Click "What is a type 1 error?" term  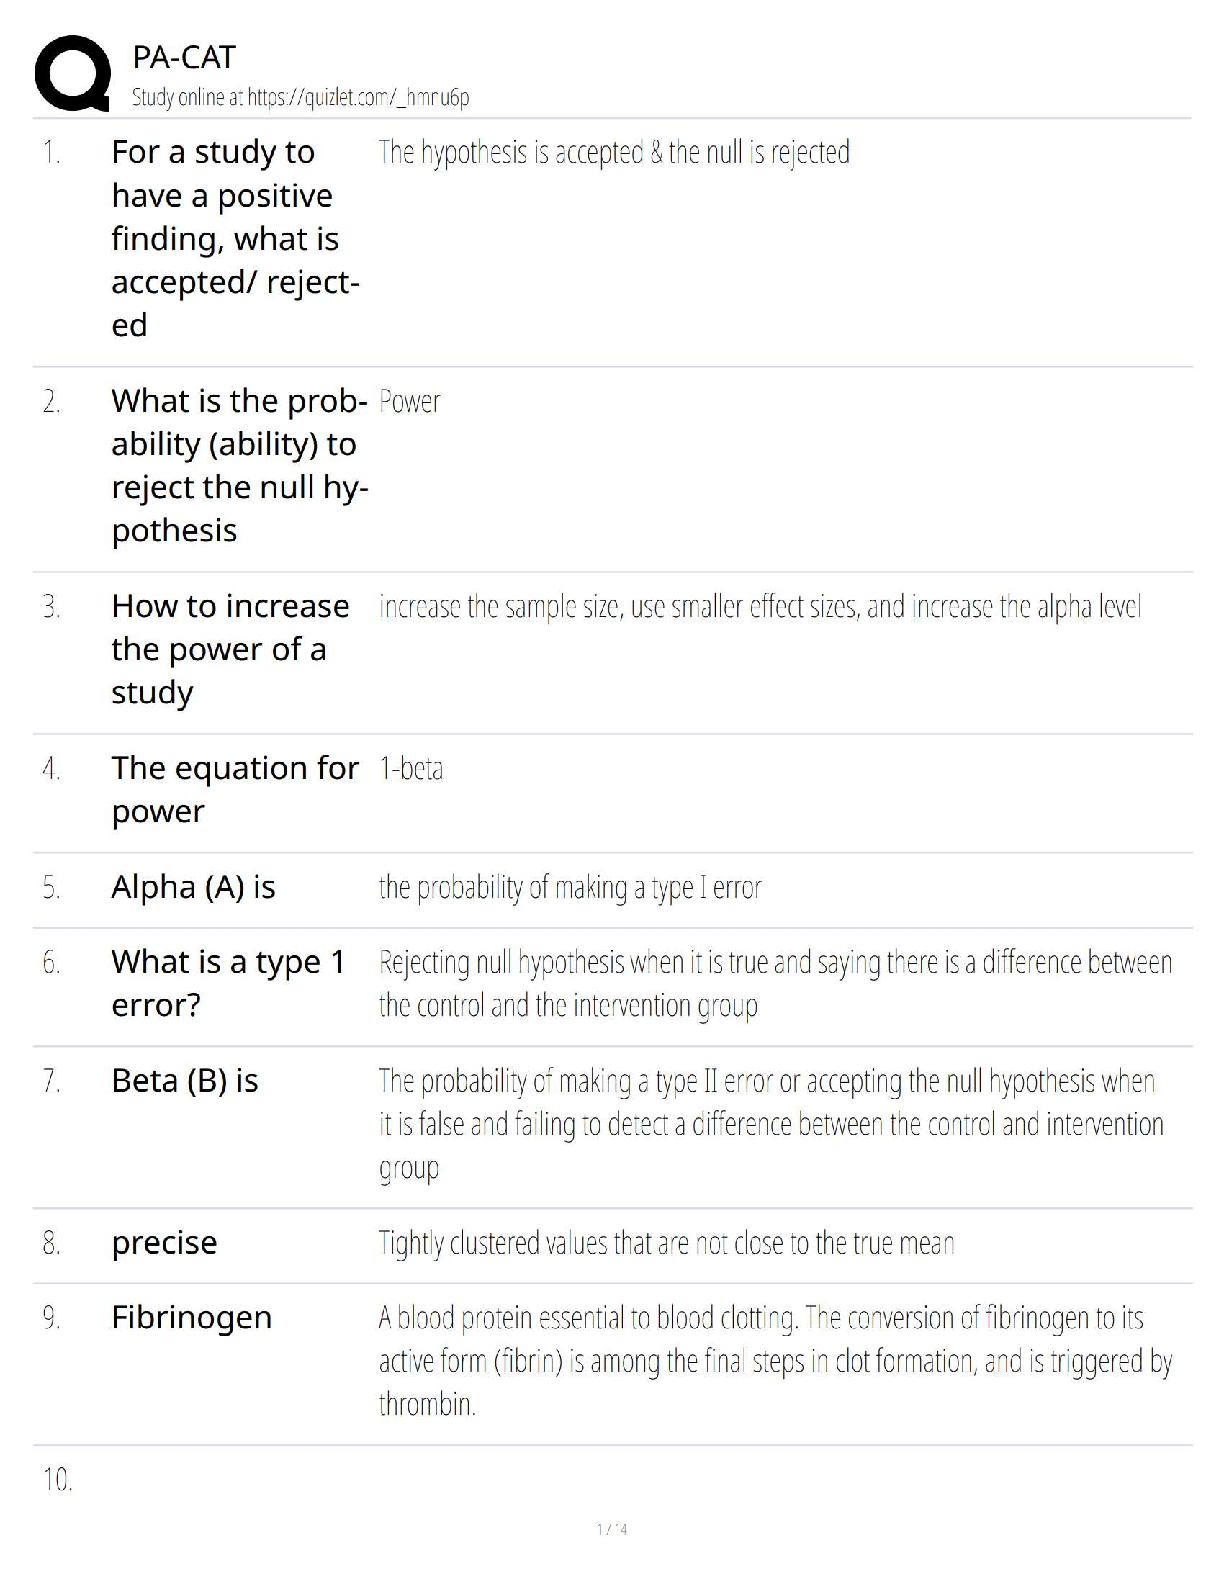coord(228,983)
